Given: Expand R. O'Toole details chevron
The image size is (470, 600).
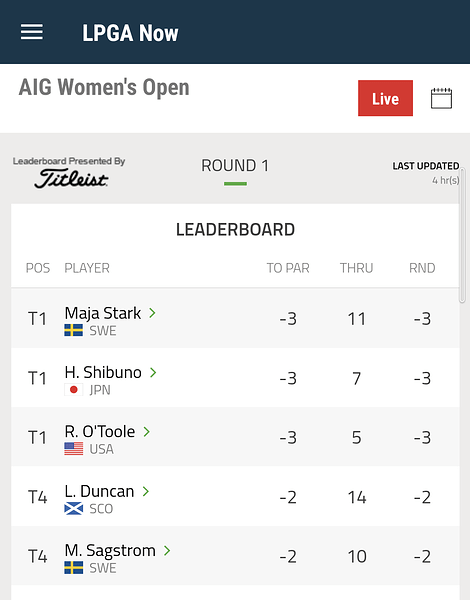Looking at the screenshot, I should coord(147,432).
